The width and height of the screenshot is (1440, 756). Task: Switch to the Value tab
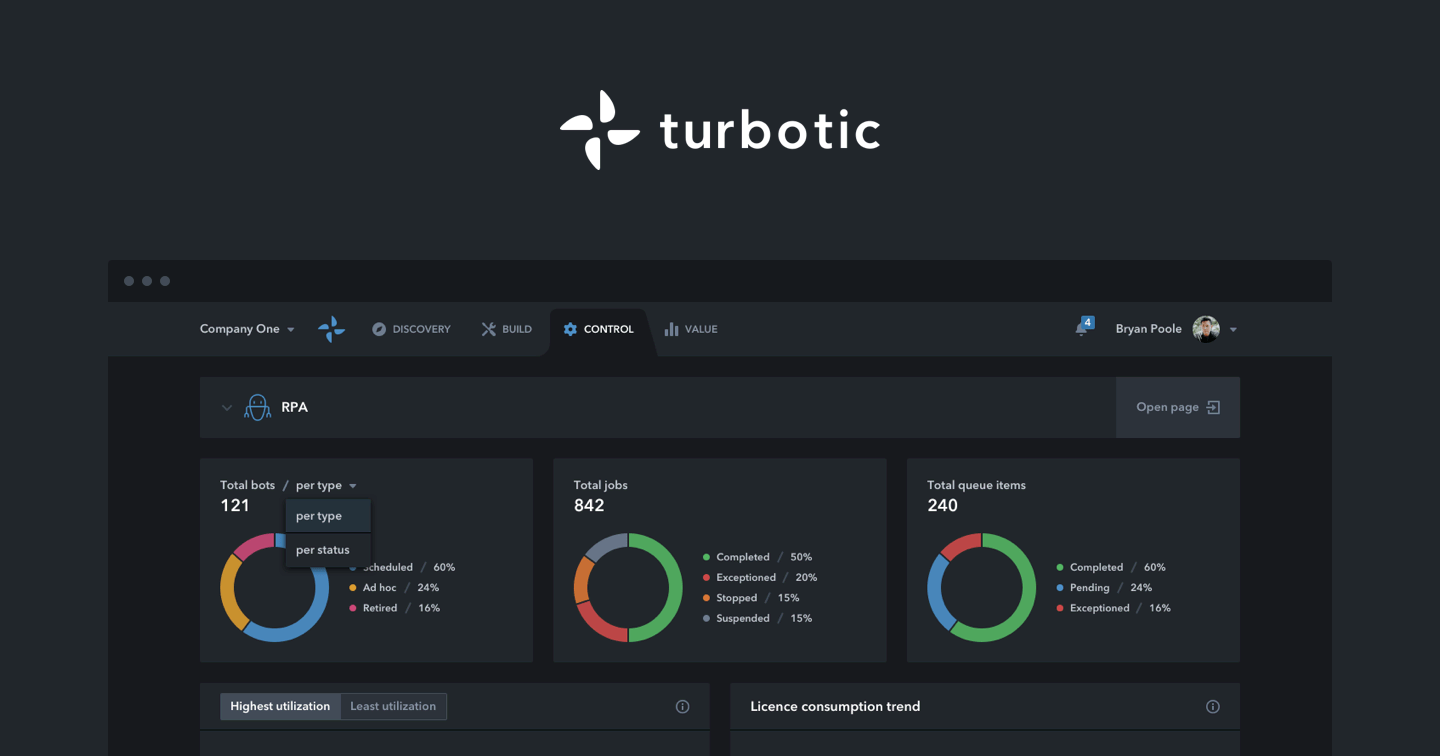click(x=691, y=329)
